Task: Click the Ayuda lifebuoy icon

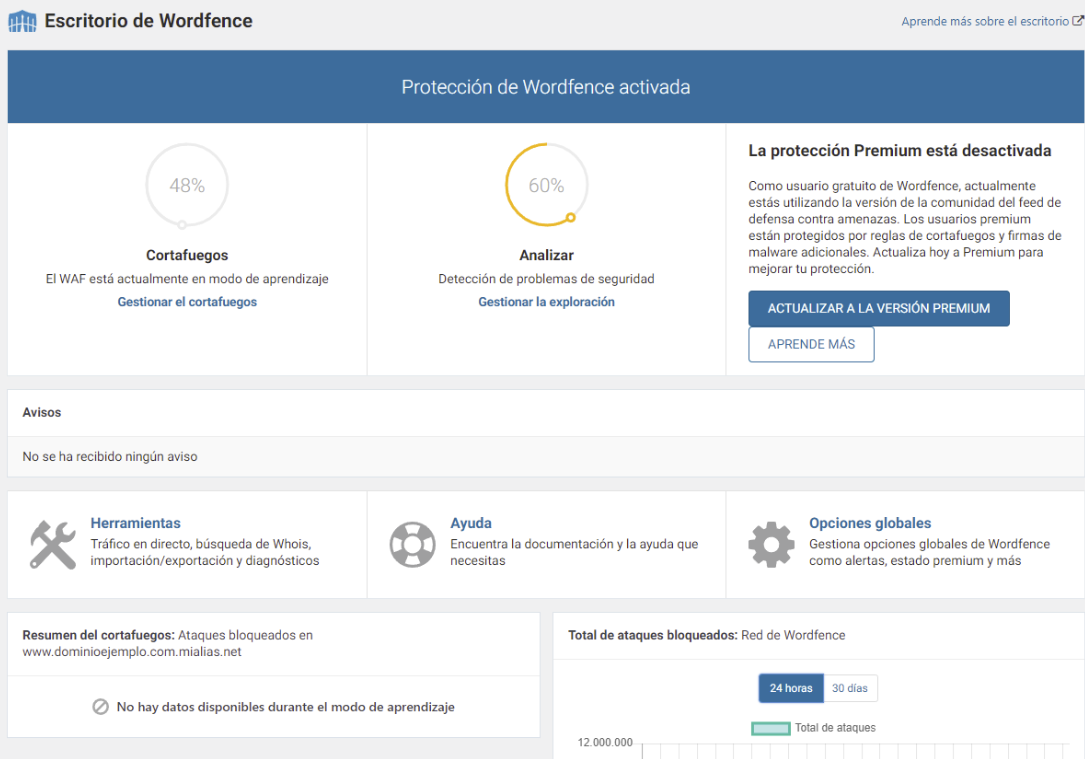Action: coord(412,545)
